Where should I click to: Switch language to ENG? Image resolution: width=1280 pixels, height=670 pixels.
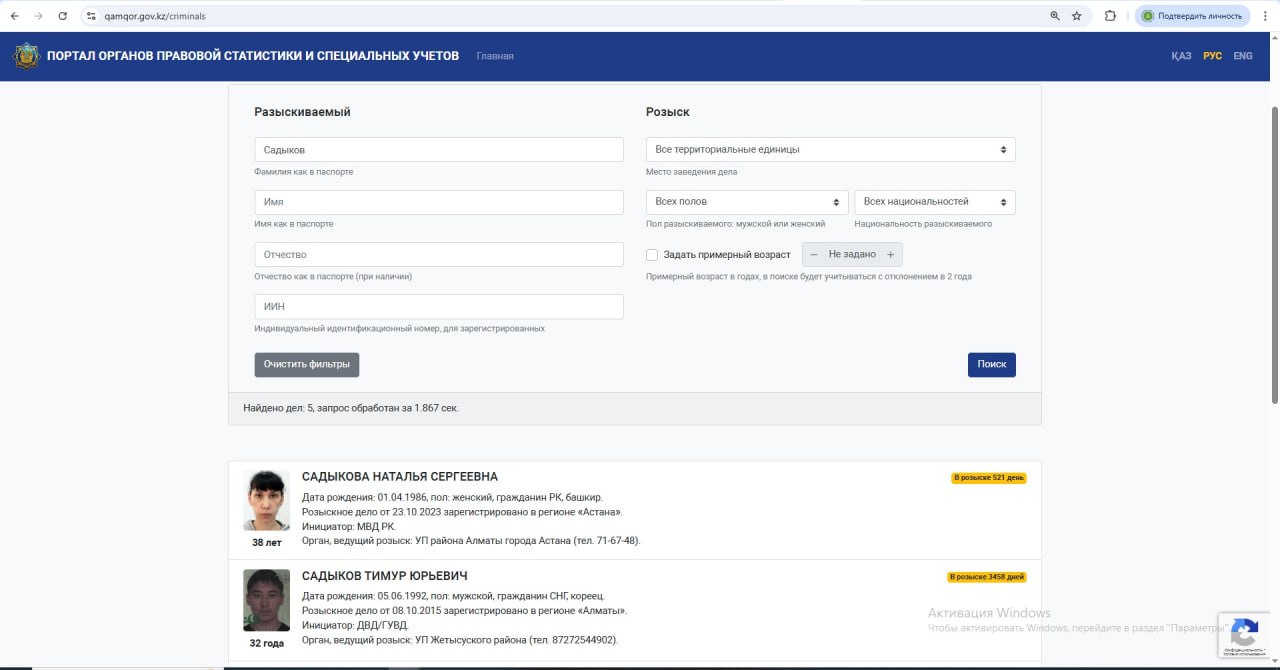(1243, 56)
